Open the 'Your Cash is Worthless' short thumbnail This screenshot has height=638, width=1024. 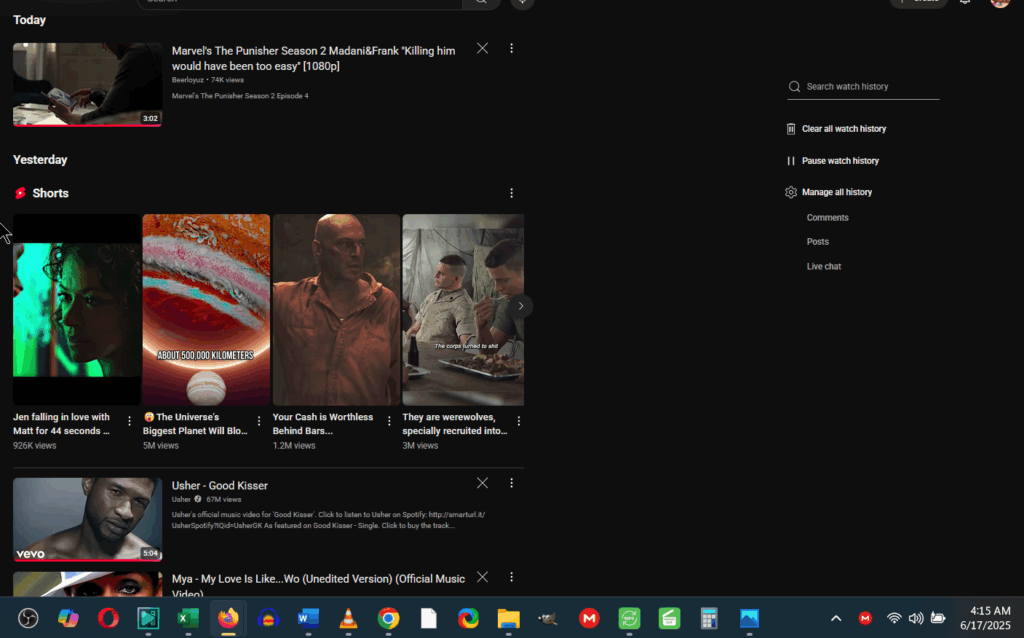point(336,310)
